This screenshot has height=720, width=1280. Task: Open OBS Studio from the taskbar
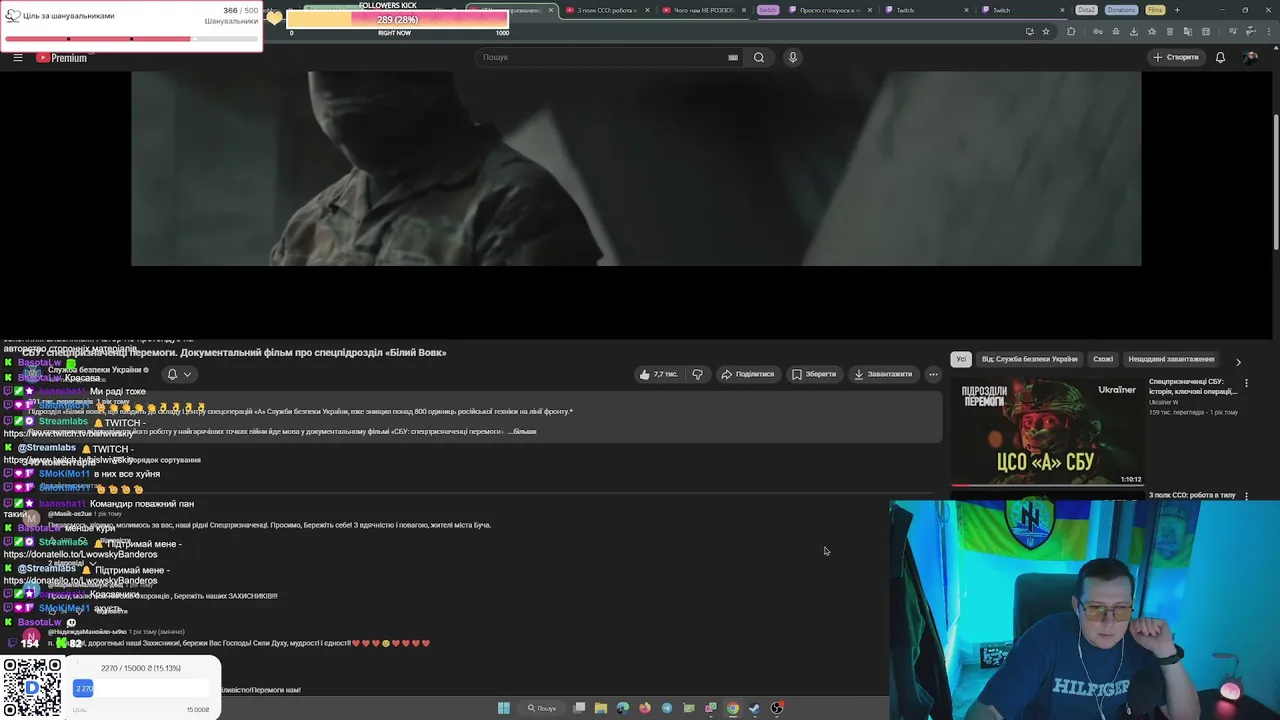[x=777, y=708]
